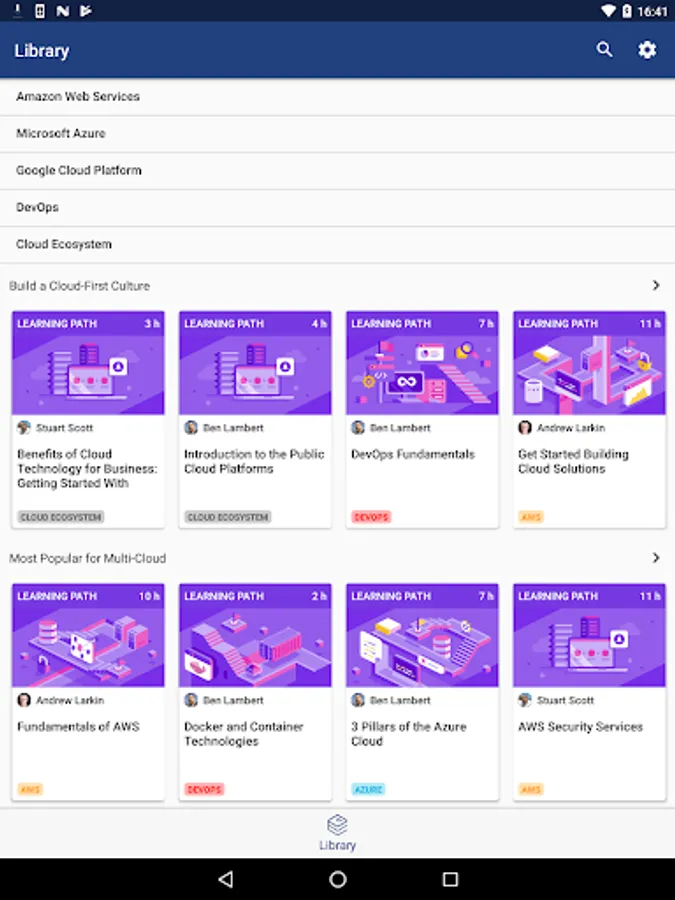Click the DevOps Fundamentals title text
Viewport: 675px width, 900px height.
pos(413,454)
